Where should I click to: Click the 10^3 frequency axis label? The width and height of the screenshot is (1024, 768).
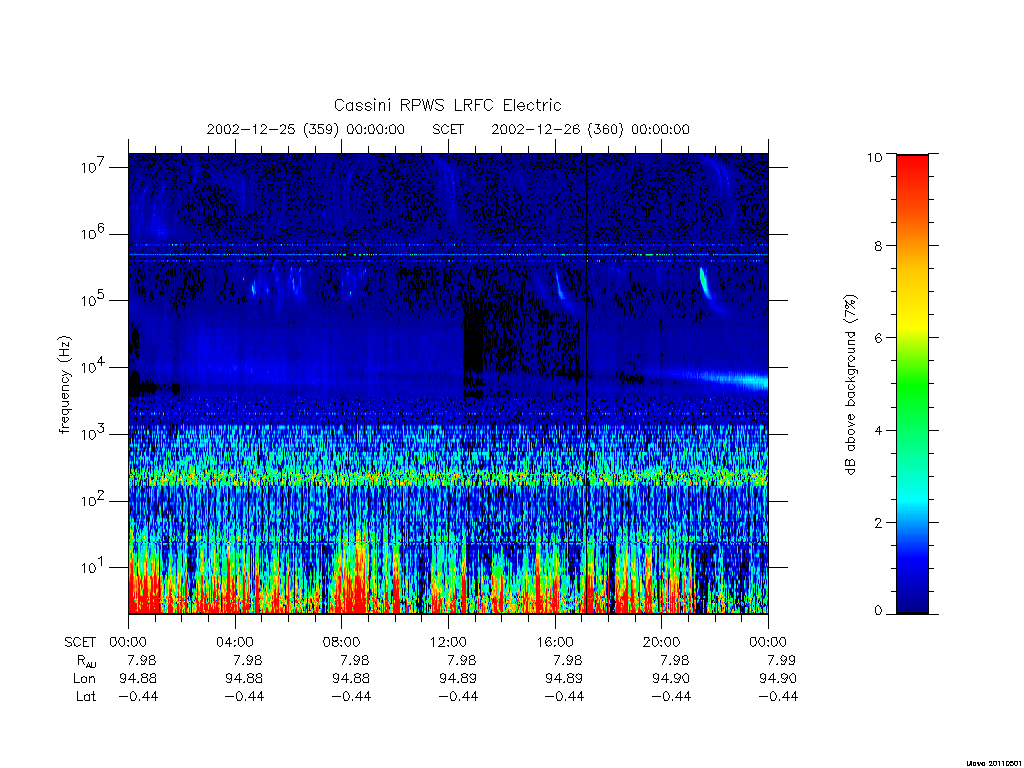(93, 434)
